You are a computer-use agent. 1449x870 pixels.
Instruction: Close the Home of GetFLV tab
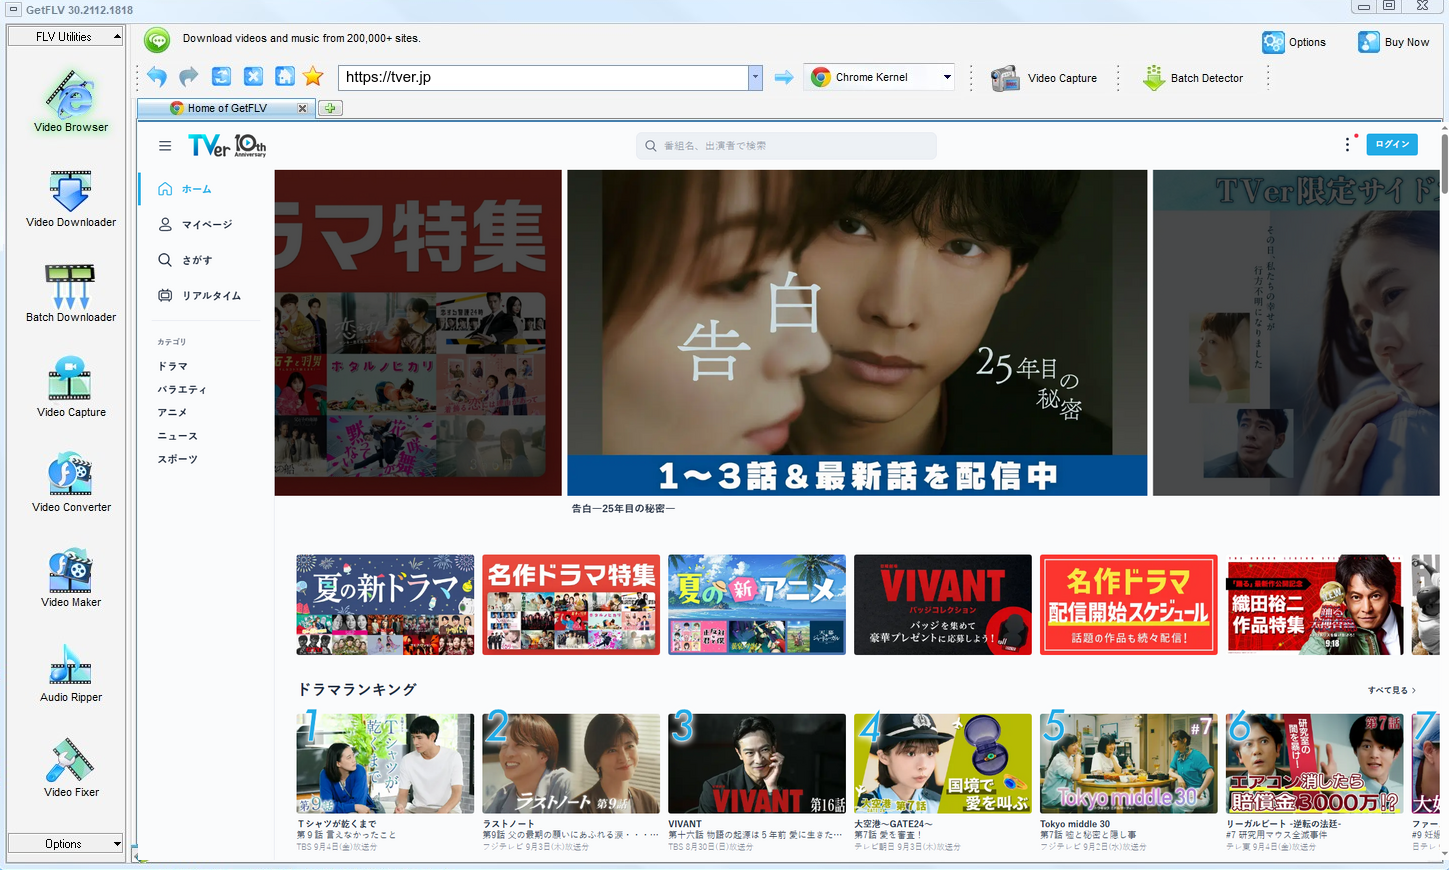pos(303,108)
